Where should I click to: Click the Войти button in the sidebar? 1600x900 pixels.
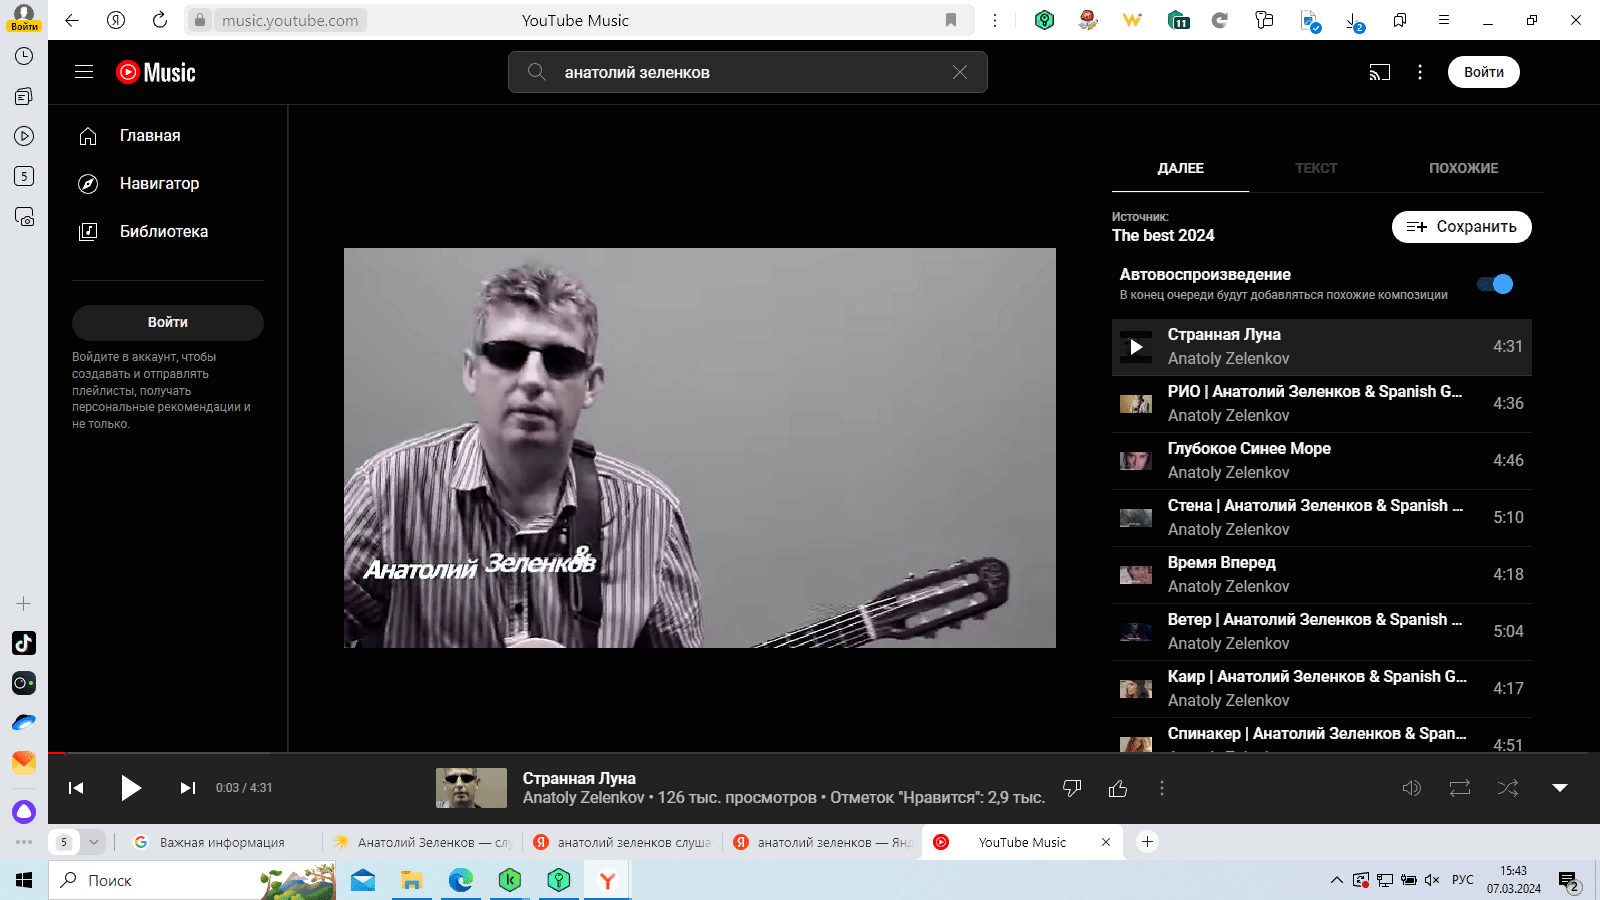(x=168, y=322)
